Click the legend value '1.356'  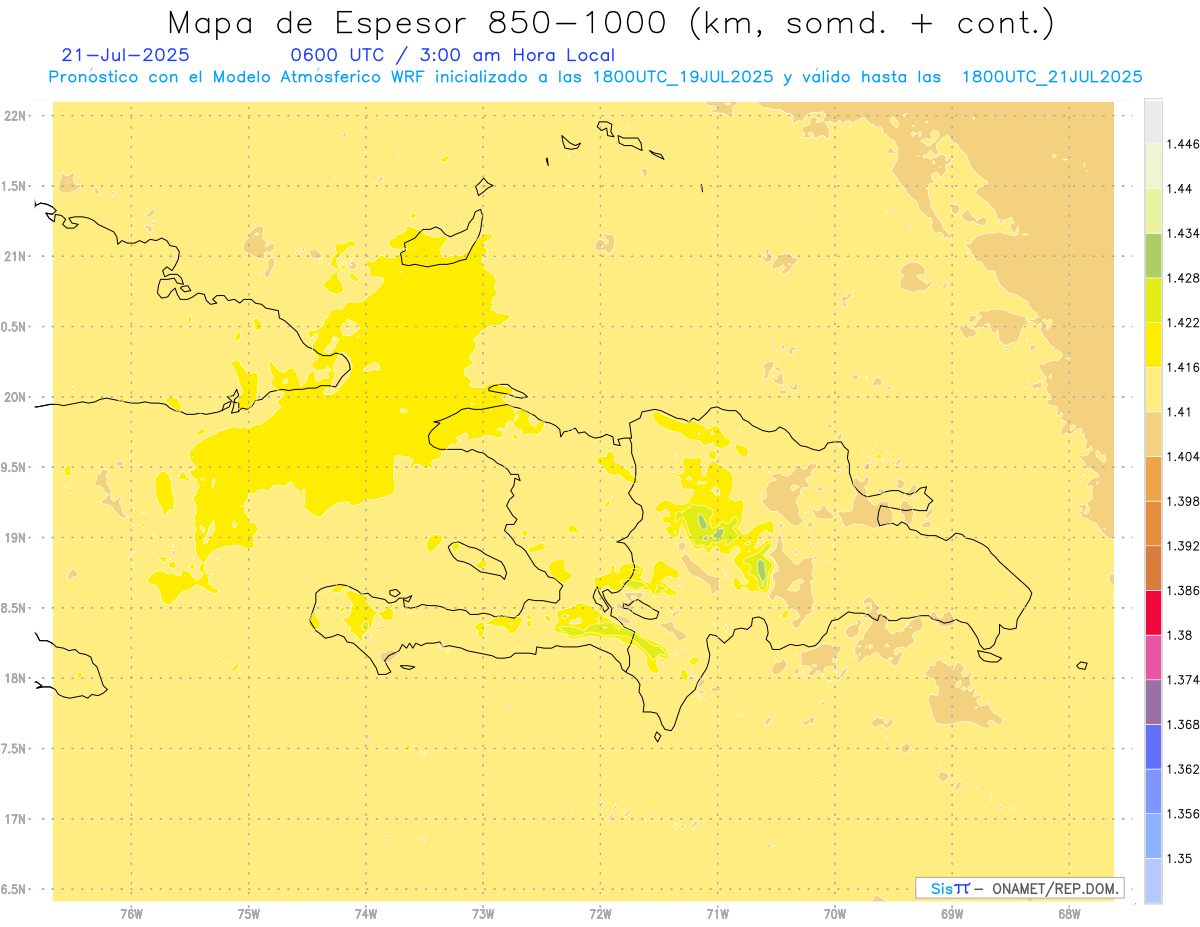click(x=1182, y=814)
